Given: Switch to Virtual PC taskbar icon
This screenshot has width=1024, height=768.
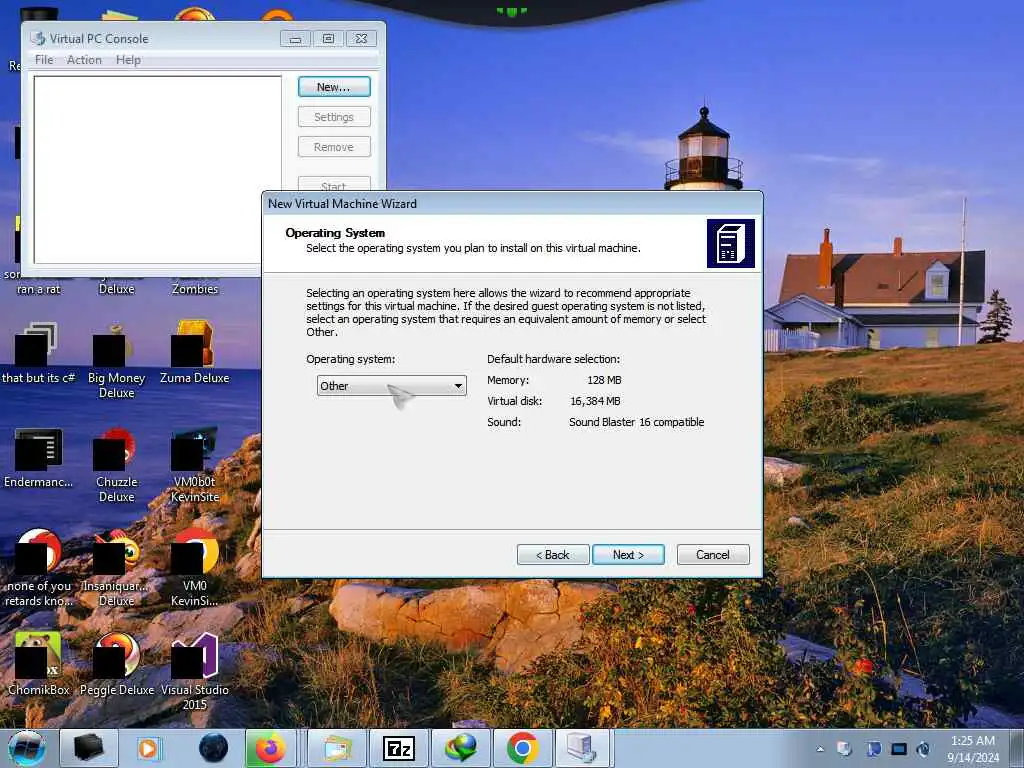Looking at the screenshot, I should (x=582, y=748).
